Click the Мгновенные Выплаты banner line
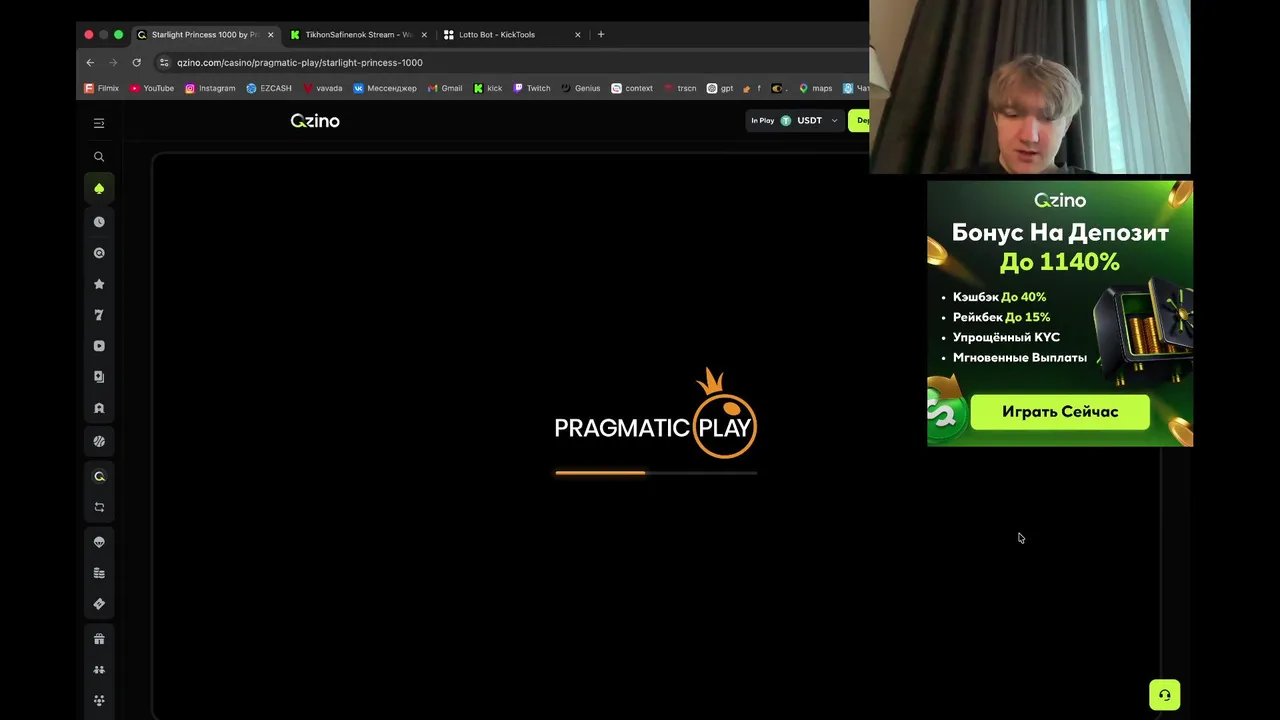This screenshot has height=720, width=1280. (1019, 357)
